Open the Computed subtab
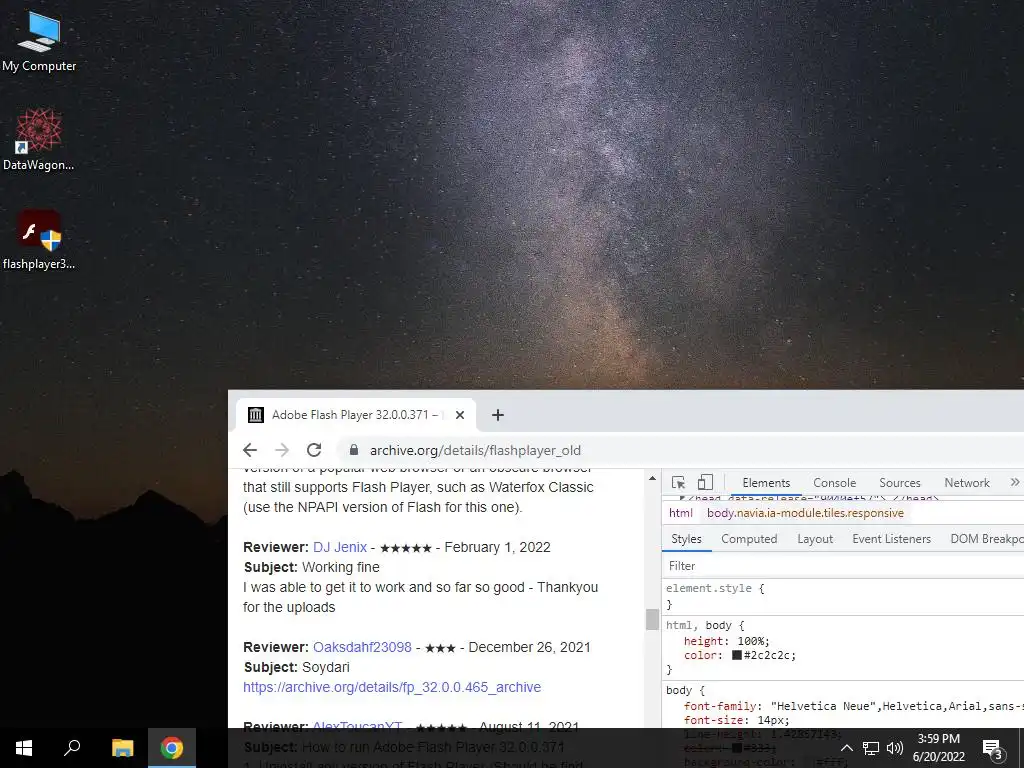Screen dimensions: 1024x768 (x=749, y=539)
